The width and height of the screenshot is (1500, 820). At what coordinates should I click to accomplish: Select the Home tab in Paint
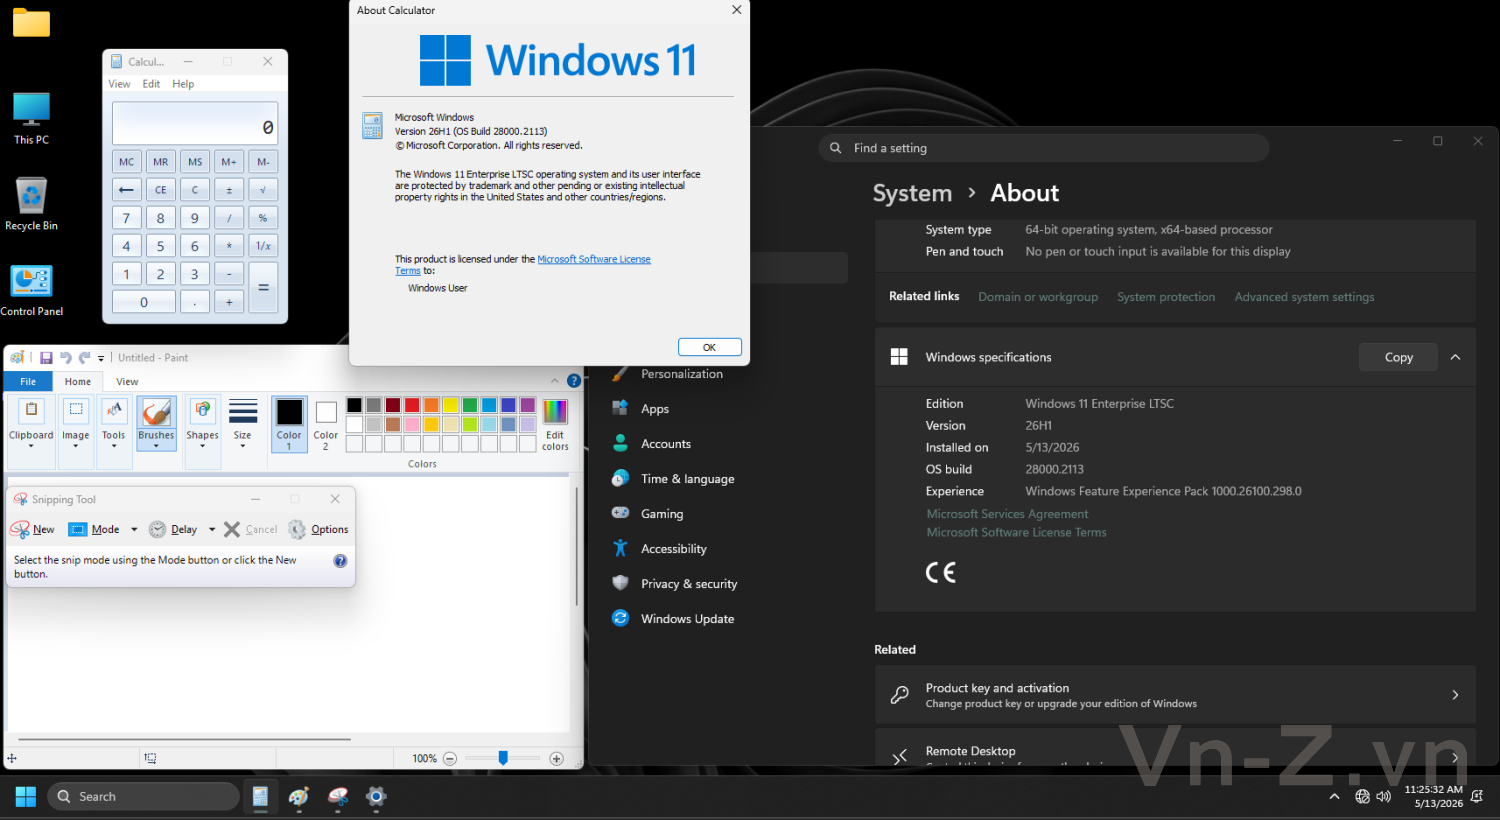(x=78, y=382)
